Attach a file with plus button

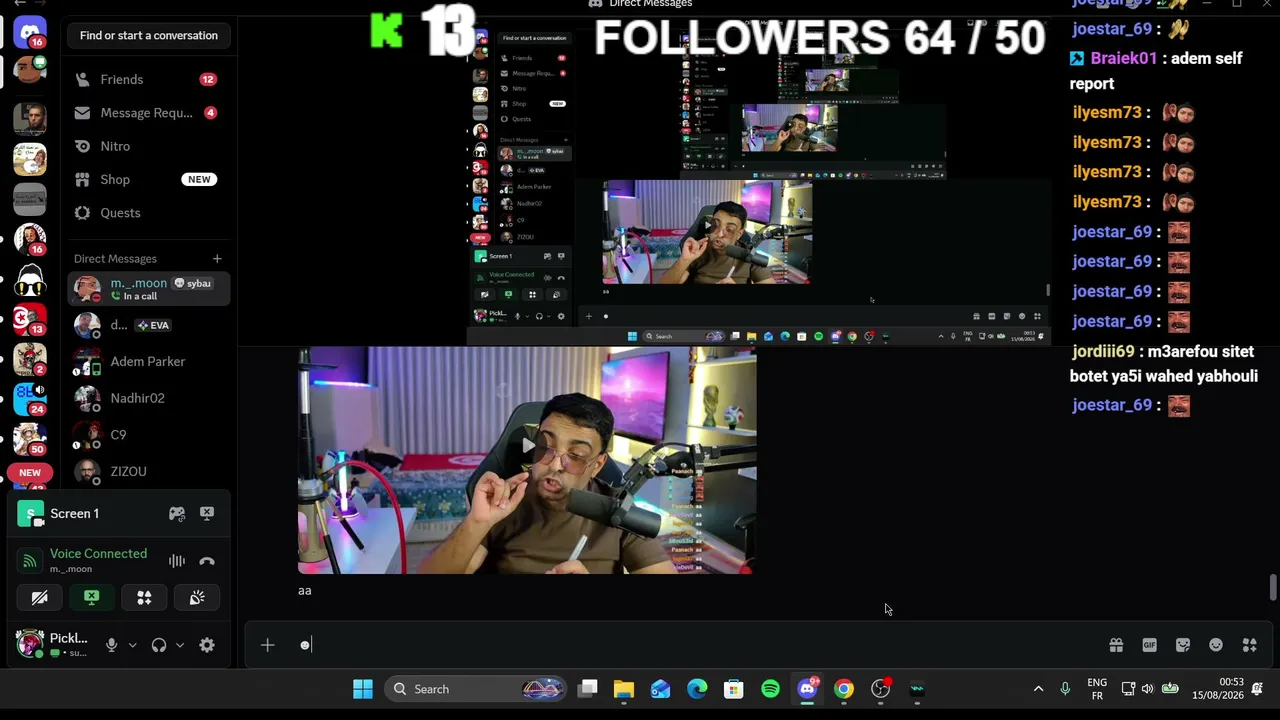[267, 645]
